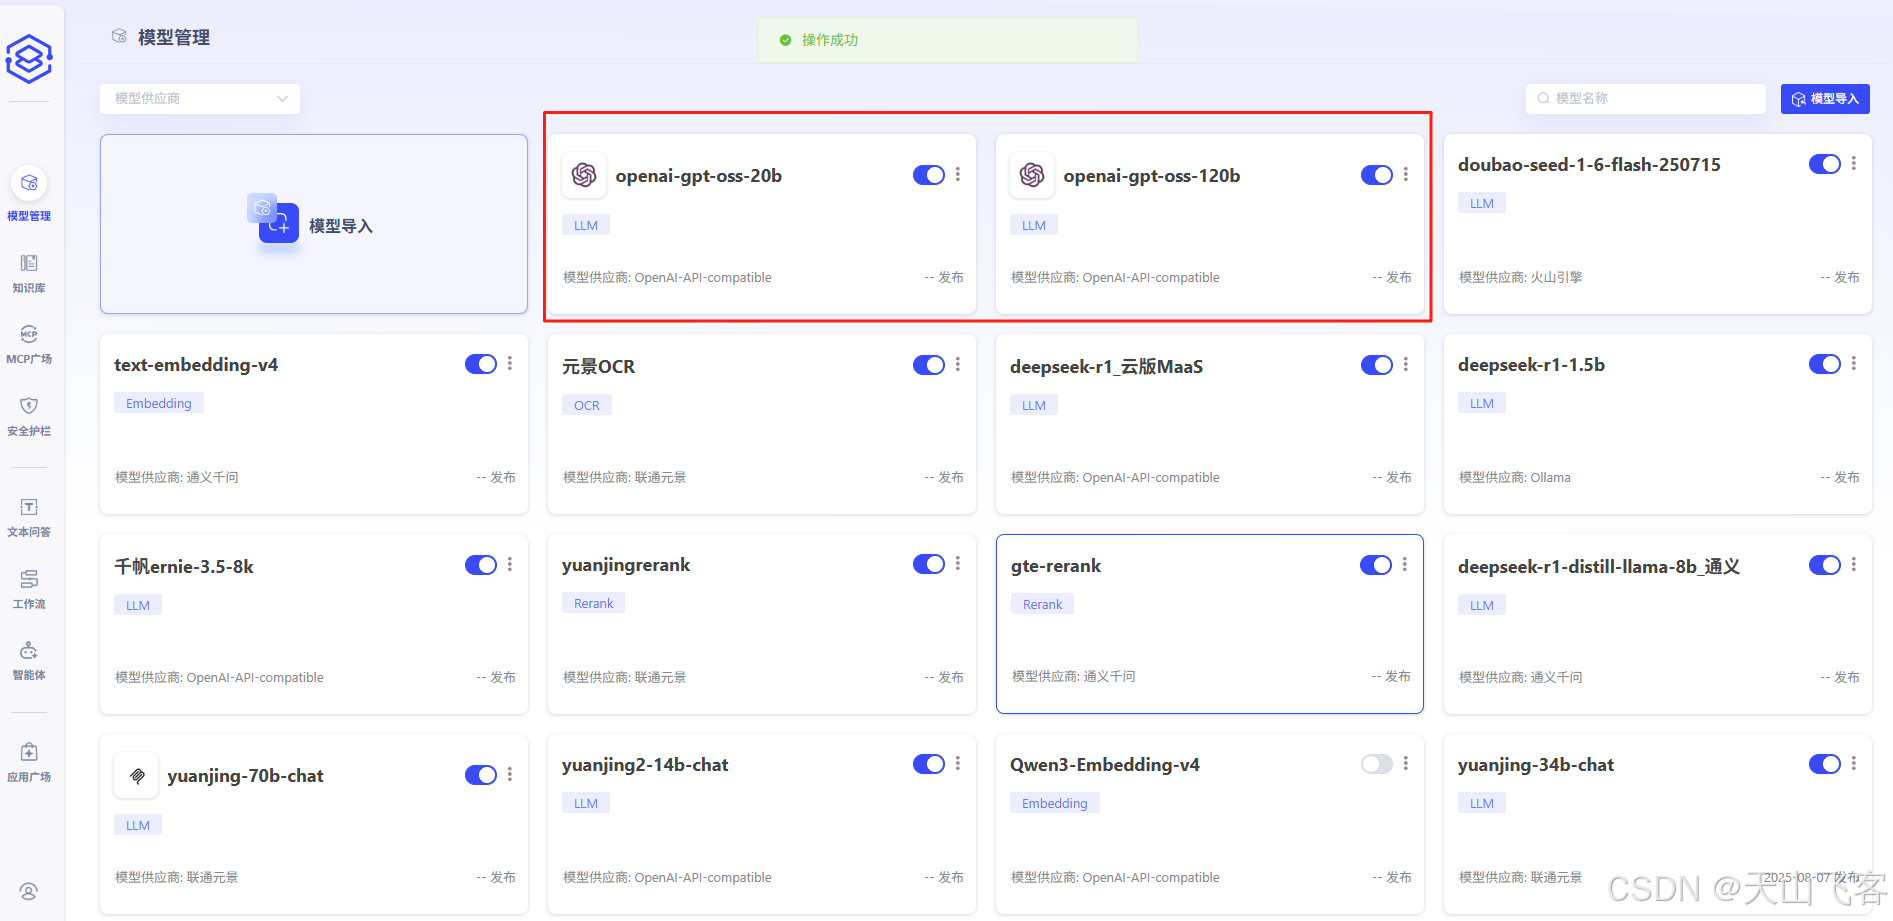
Task: Toggle off doubao-seed-1-6-flash-250715
Action: (1825, 164)
